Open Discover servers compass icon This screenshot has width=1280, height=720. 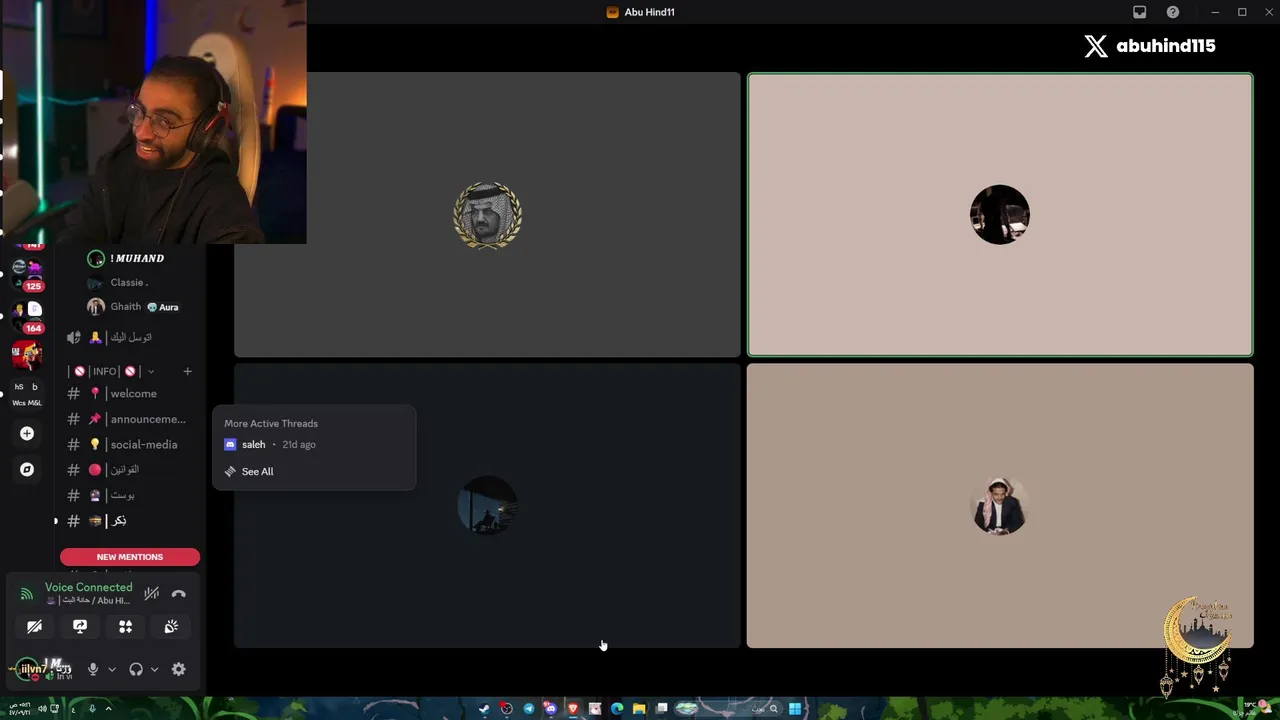[27, 469]
